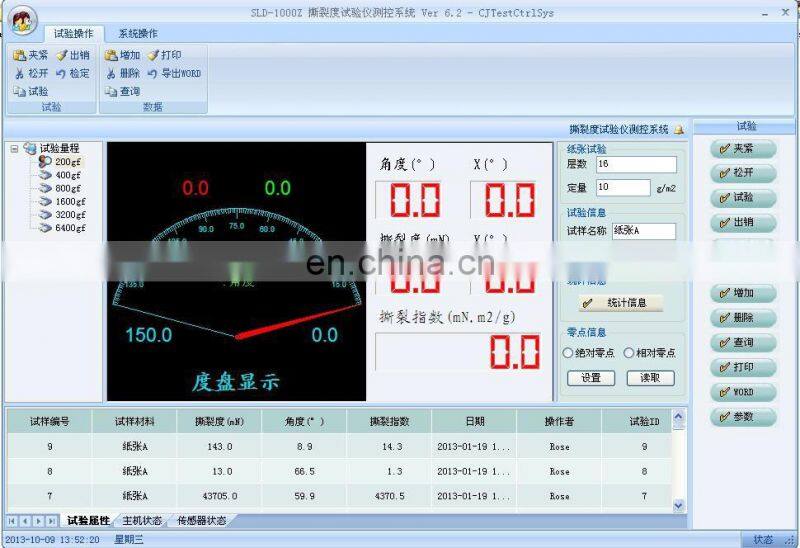Open the 传感器状态 bottom tab
The image size is (800, 548).
(201, 520)
